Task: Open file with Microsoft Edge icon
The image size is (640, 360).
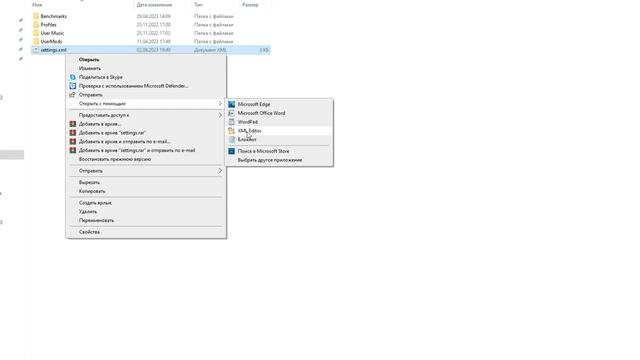Action: 231,104
